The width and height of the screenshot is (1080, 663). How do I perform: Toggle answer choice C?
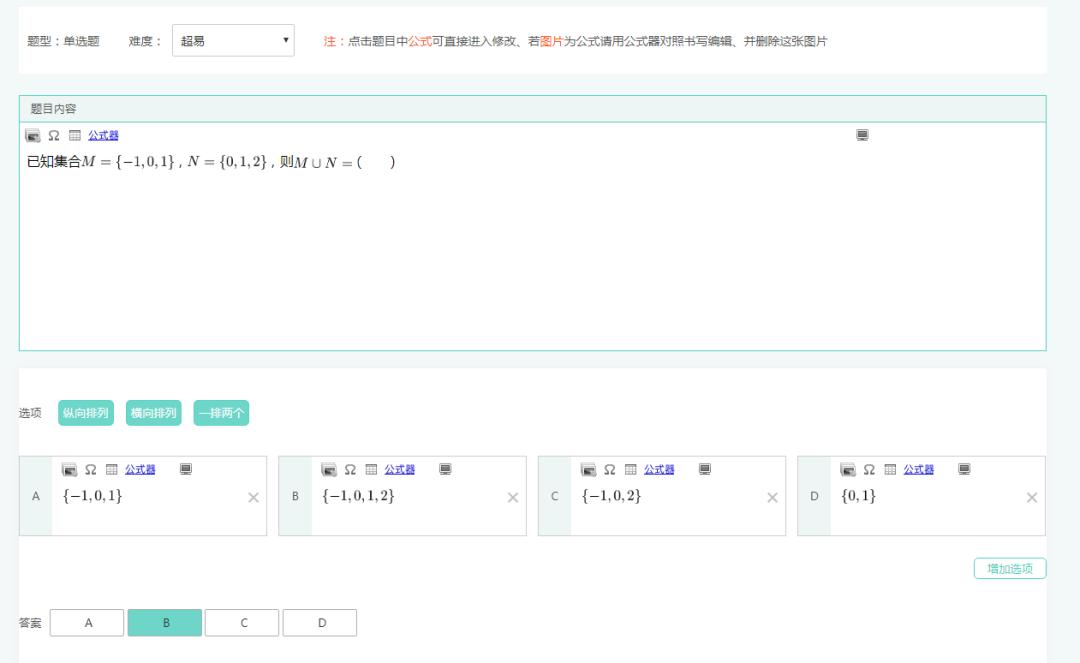pos(243,622)
